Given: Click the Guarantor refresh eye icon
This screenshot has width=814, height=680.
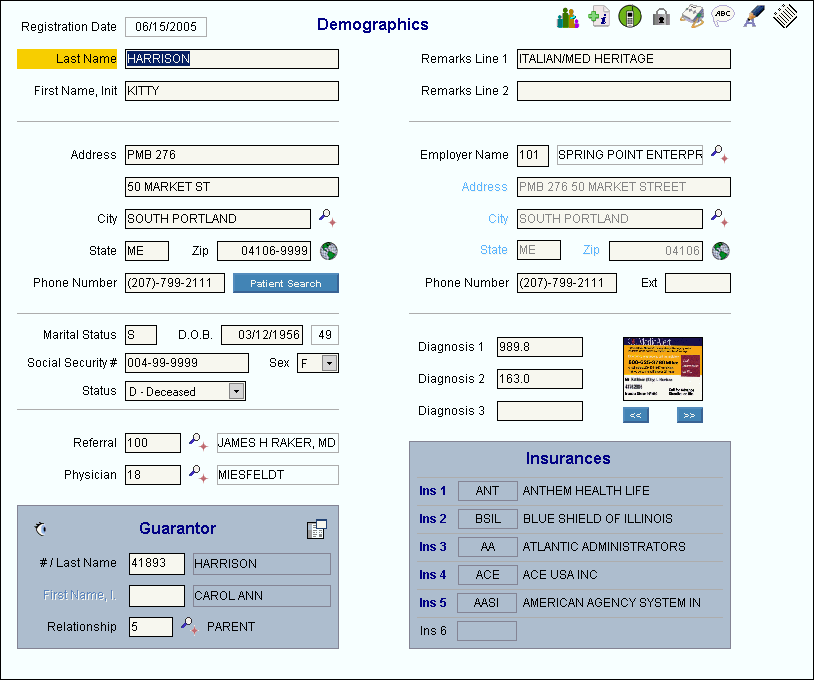Looking at the screenshot, I should tap(40, 529).
